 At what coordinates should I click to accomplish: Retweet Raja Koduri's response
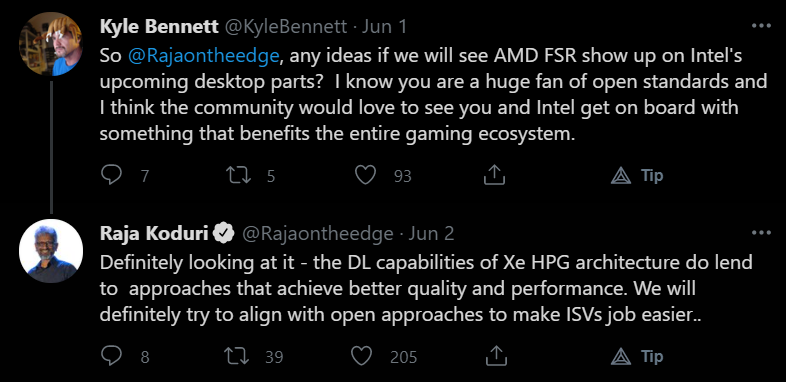pyautogui.click(x=238, y=356)
